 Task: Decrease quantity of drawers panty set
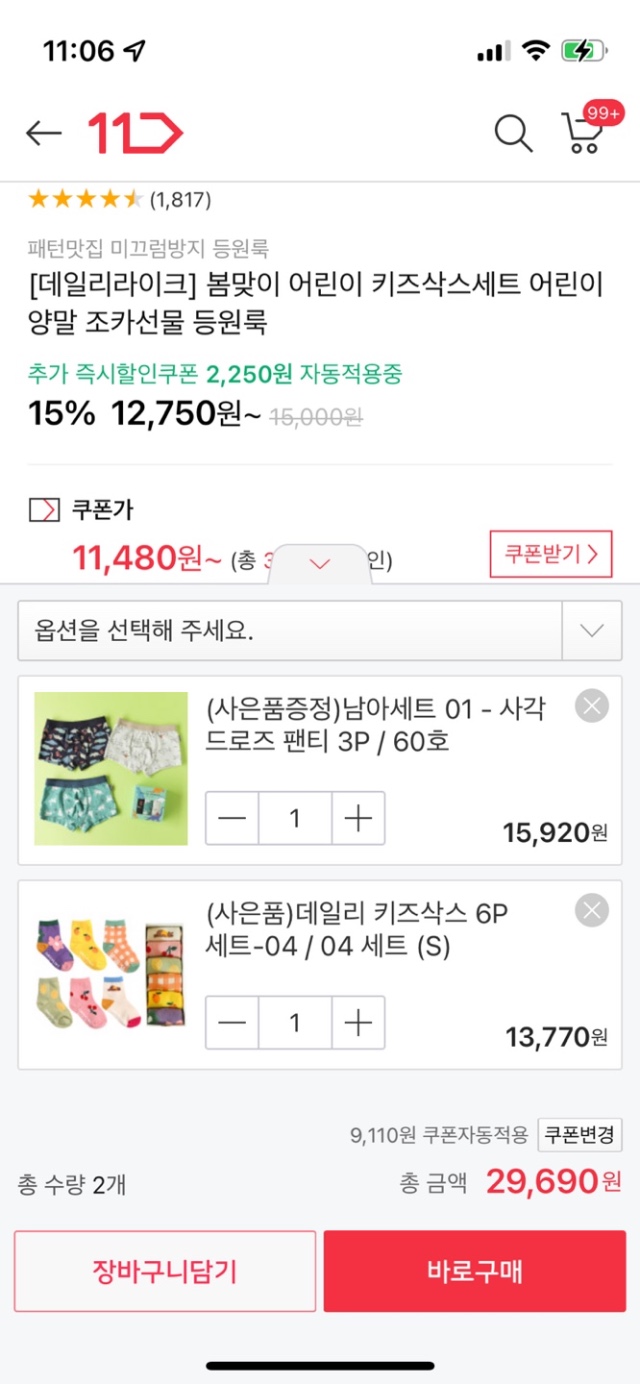click(232, 819)
